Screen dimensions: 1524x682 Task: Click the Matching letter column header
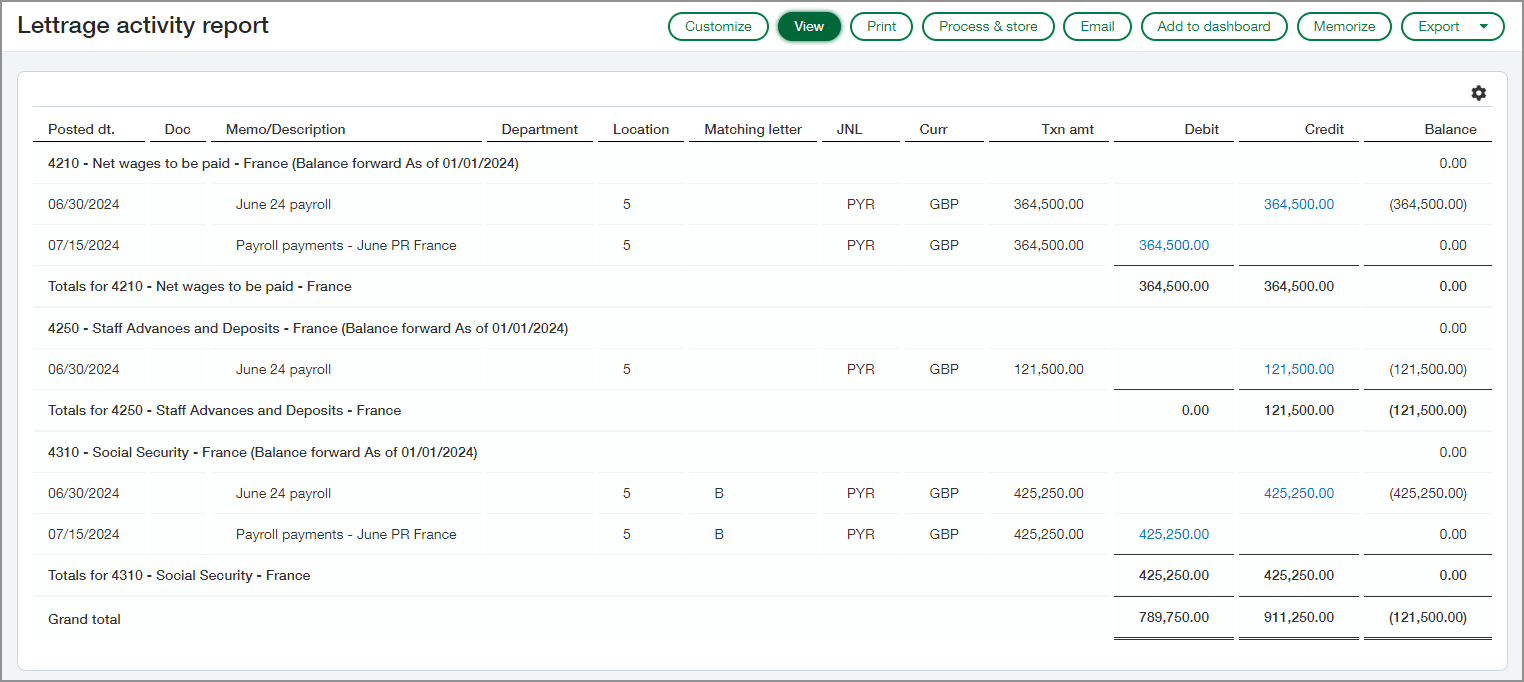(x=753, y=129)
